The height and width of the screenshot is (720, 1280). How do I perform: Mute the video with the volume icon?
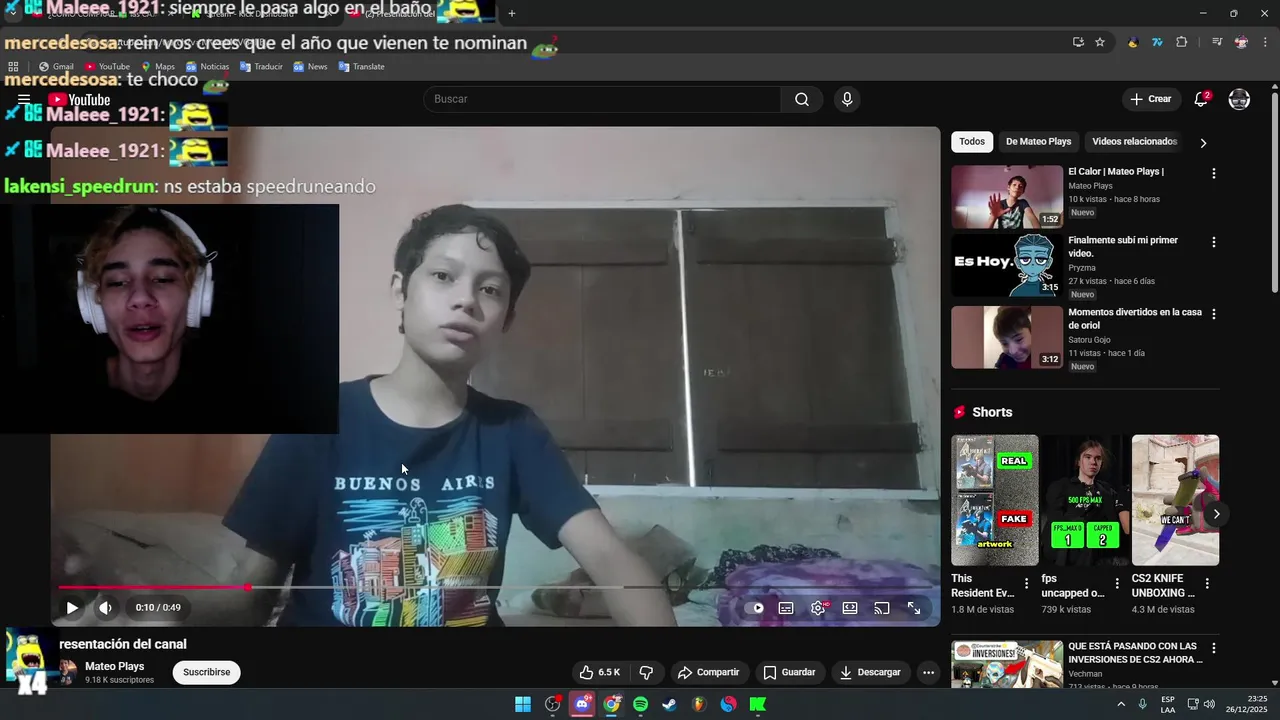(105, 607)
